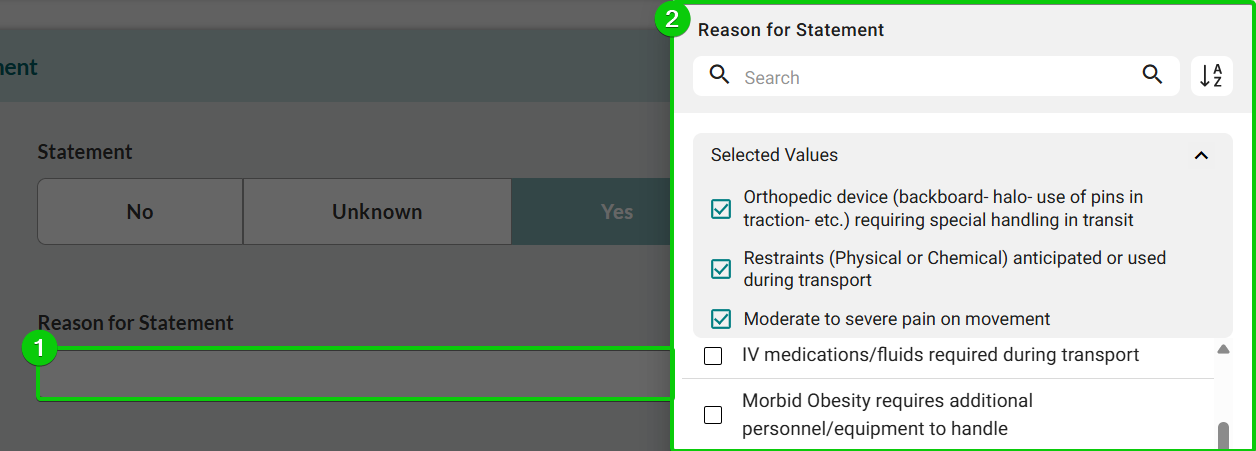Click the Reason for Statement panel title
The image size is (1256, 451).
pyautogui.click(x=791, y=30)
